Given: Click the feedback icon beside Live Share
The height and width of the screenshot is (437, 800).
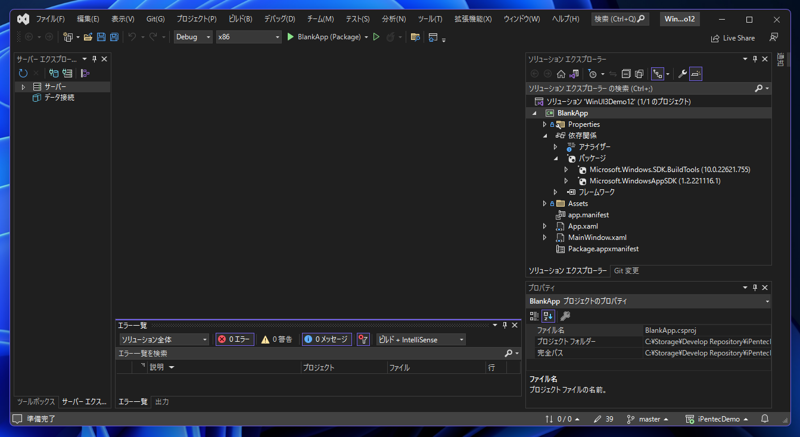Looking at the screenshot, I should (x=773, y=37).
